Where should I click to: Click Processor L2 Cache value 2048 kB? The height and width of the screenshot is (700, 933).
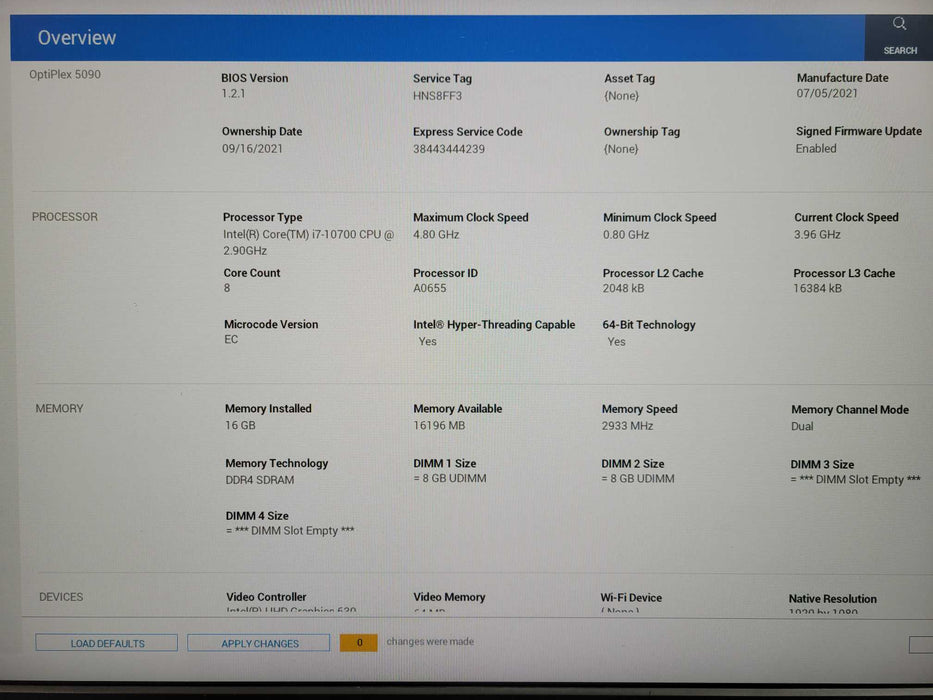tap(623, 288)
